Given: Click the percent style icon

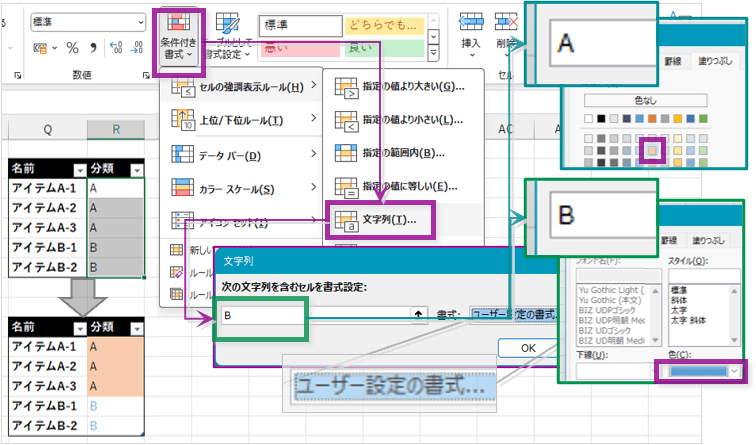Looking at the screenshot, I should pyautogui.click(x=72, y=47).
